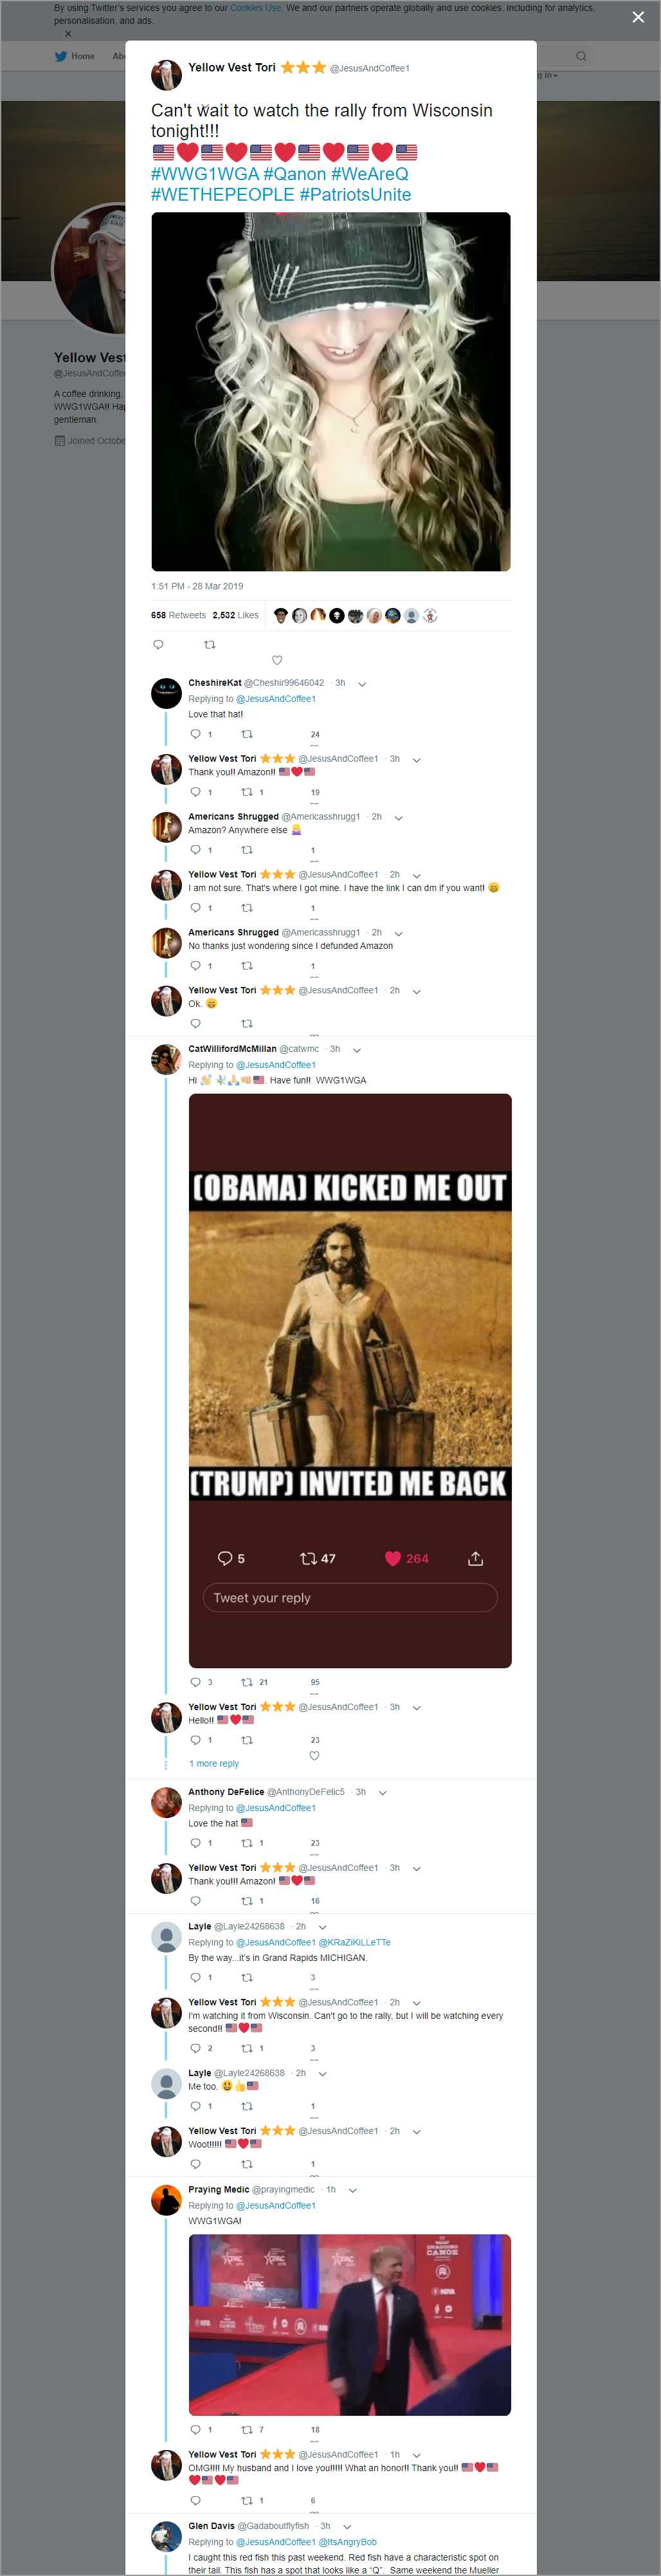Viewport: 661px width, 2576px height.
Task: Toggle retweet on CatWillifordMcMillan's reply
Action: pyautogui.click(x=247, y=1681)
